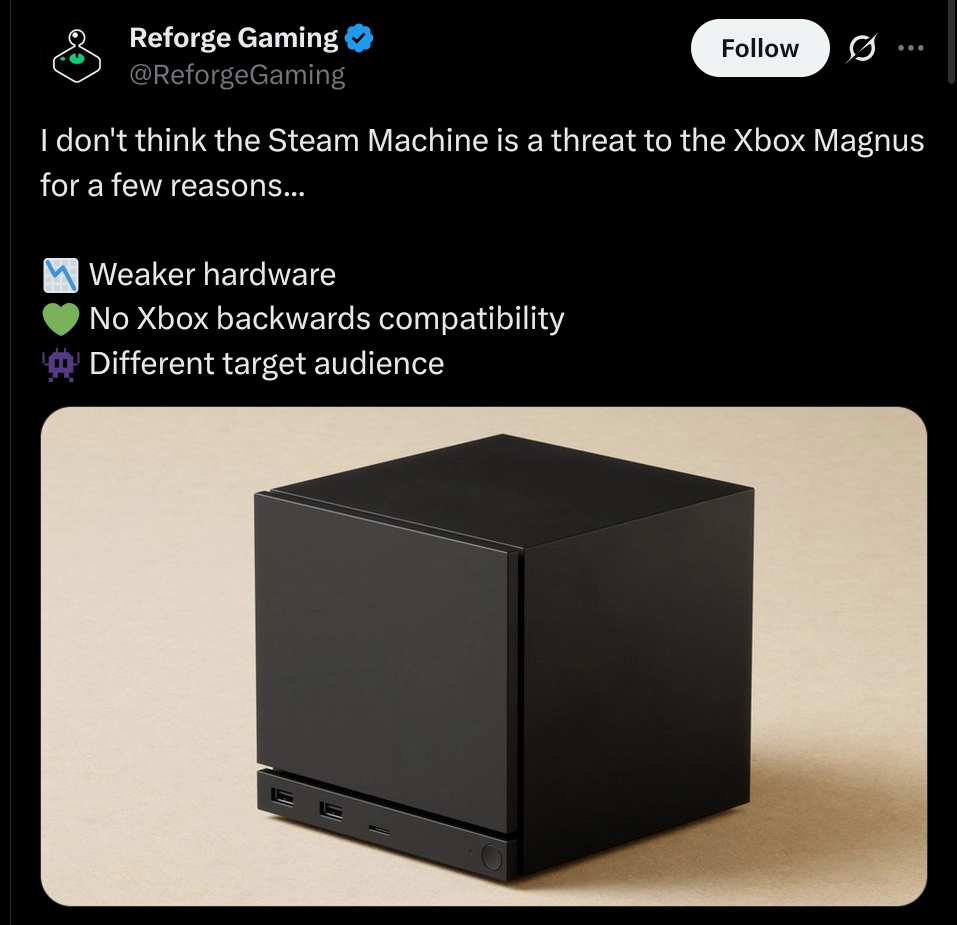
Task: Open the @ReforgeGaming handle link
Action: pos(237,75)
